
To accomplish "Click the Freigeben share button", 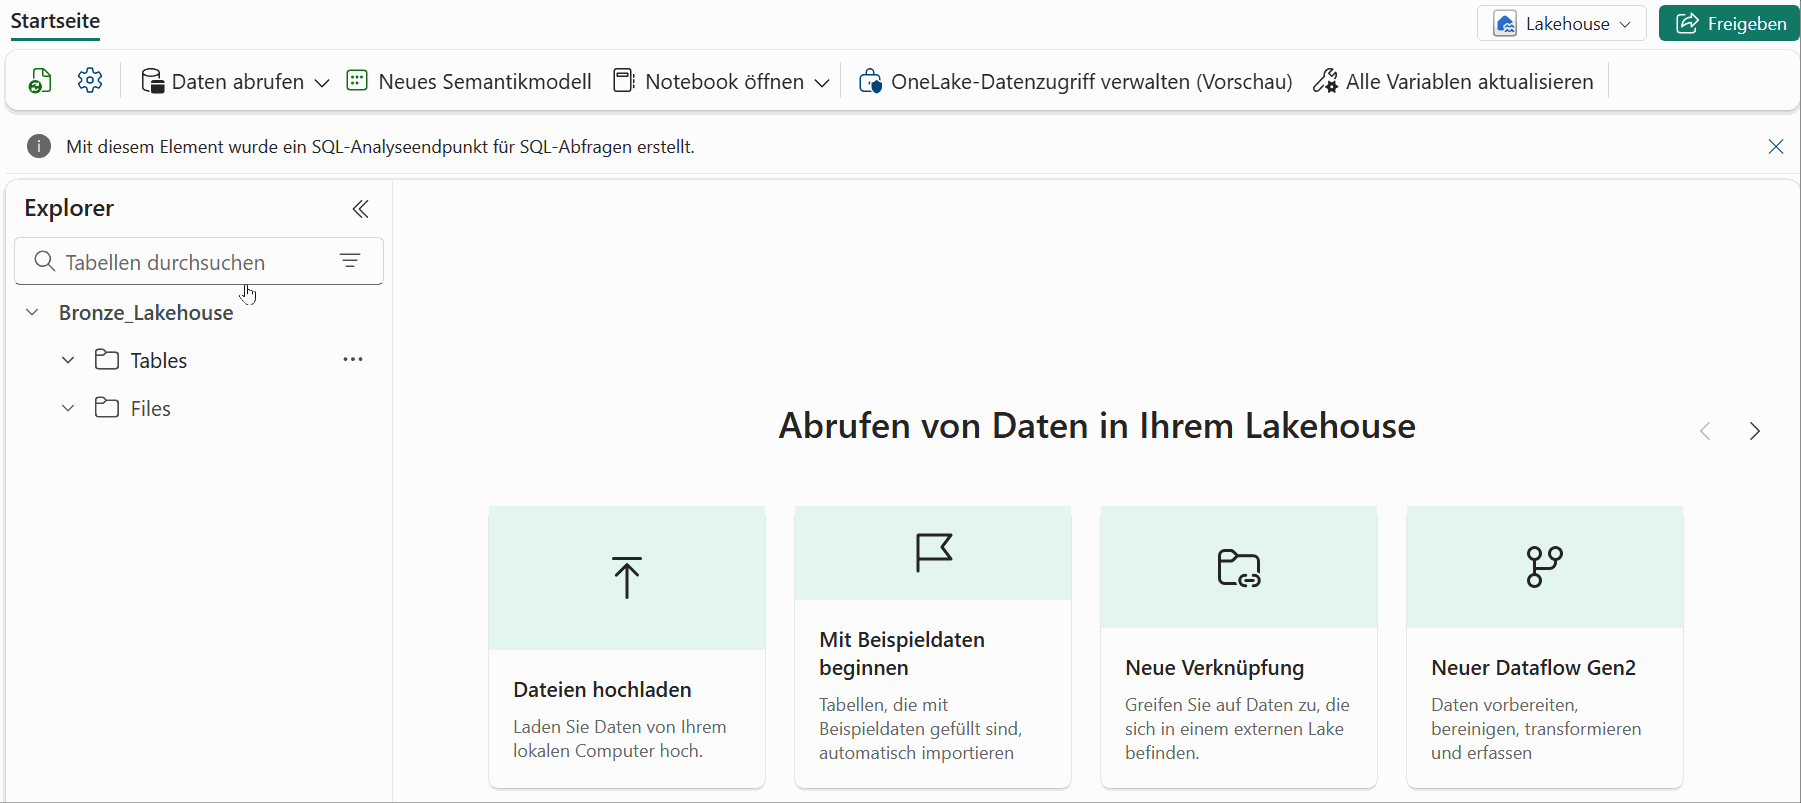I will coord(1730,23).
